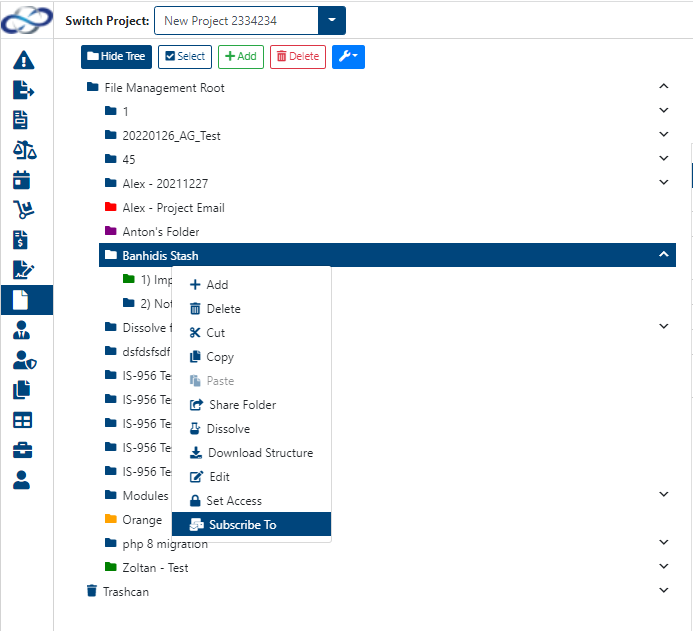Choose Set Access from the context menu

(x=251, y=501)
